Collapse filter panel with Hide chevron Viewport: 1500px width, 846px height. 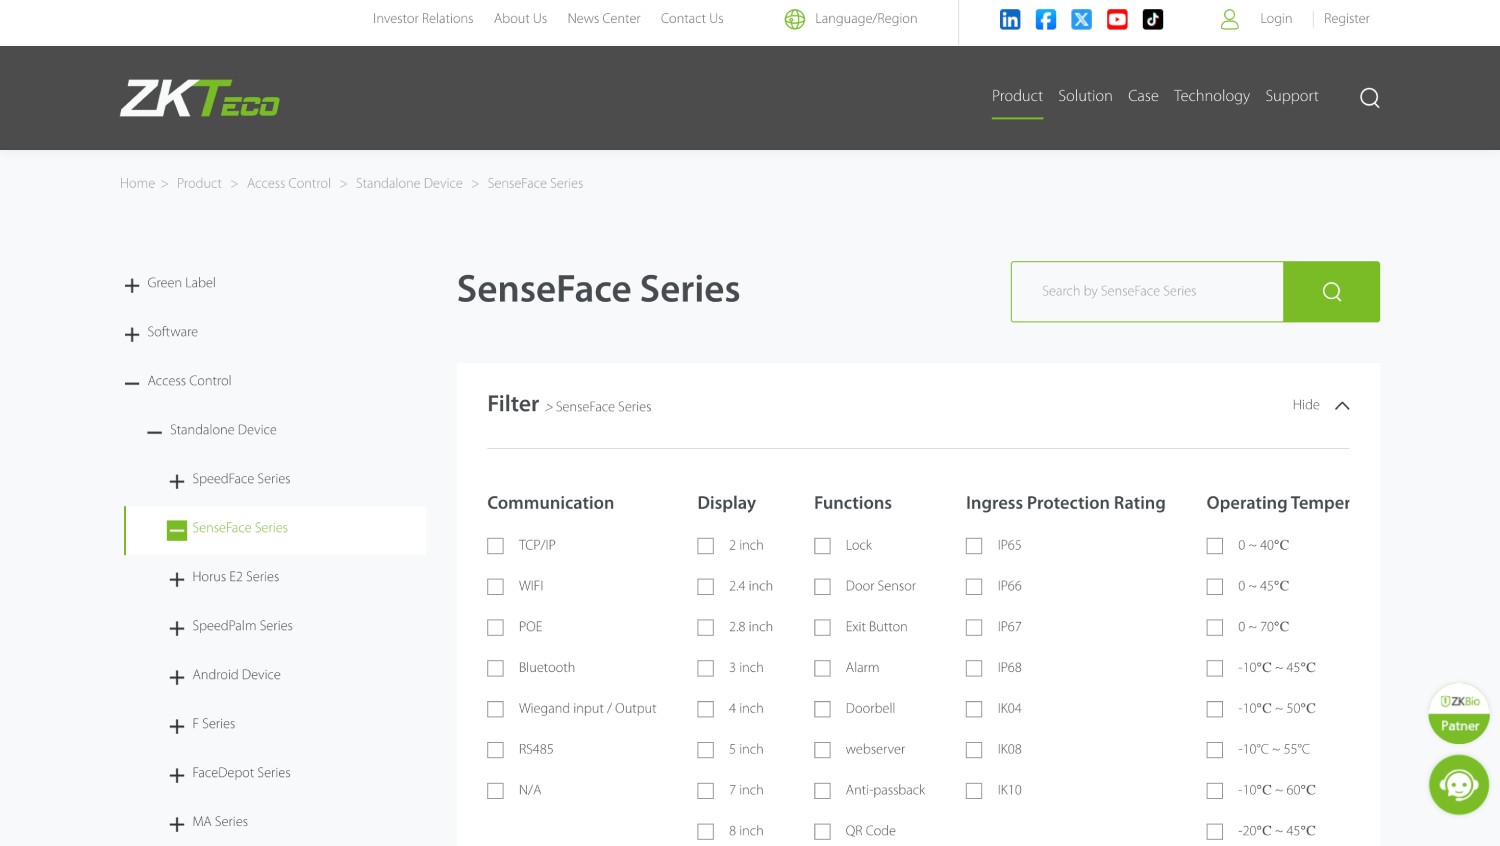(x=1342, y=405)
